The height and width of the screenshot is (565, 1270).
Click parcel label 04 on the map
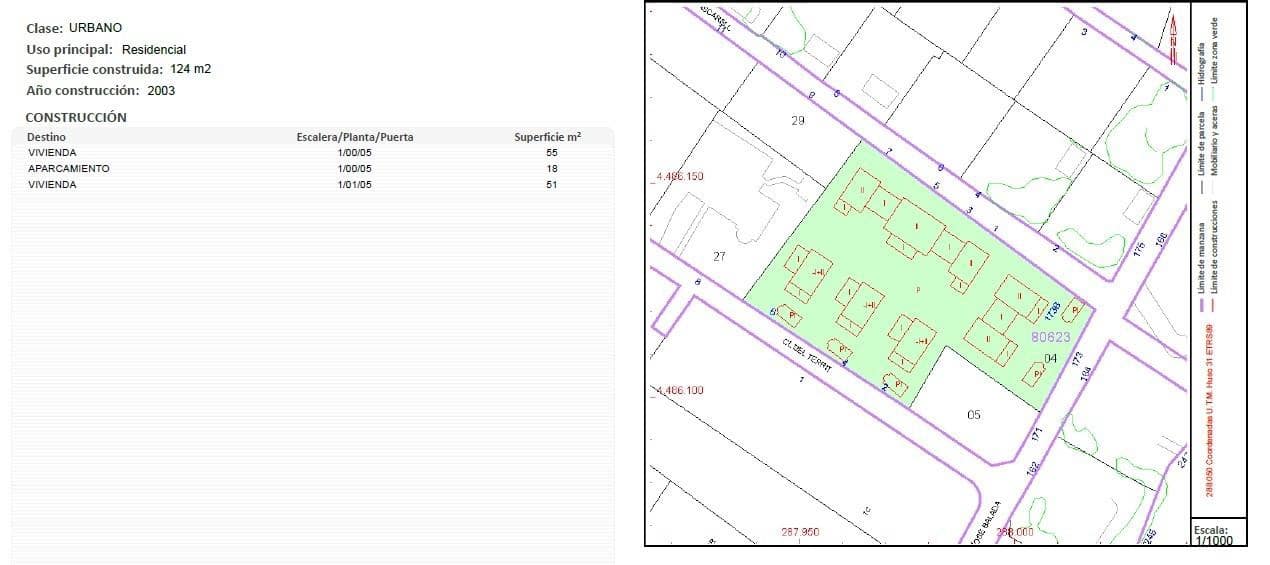pos(1050,358)
